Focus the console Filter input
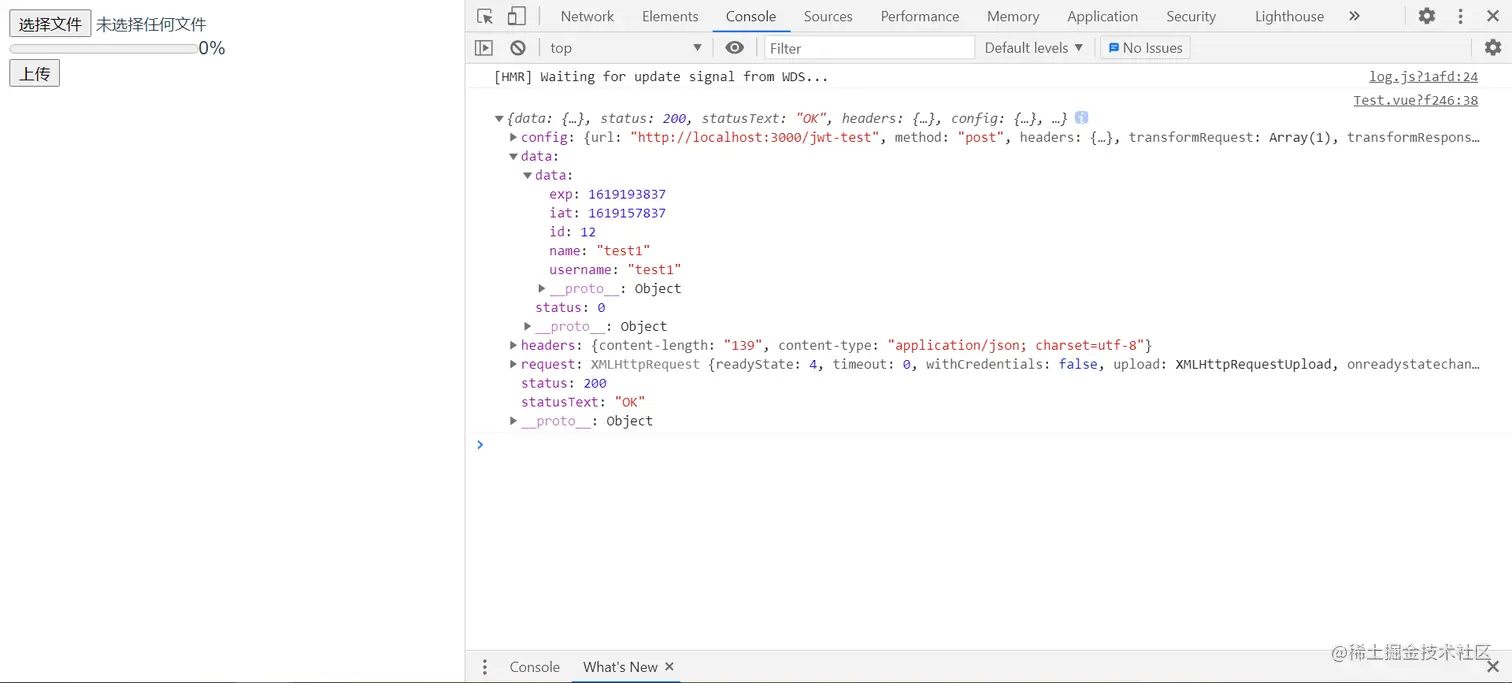The width and height of the screenshot is (1512, 683). (x=869, y=48)
